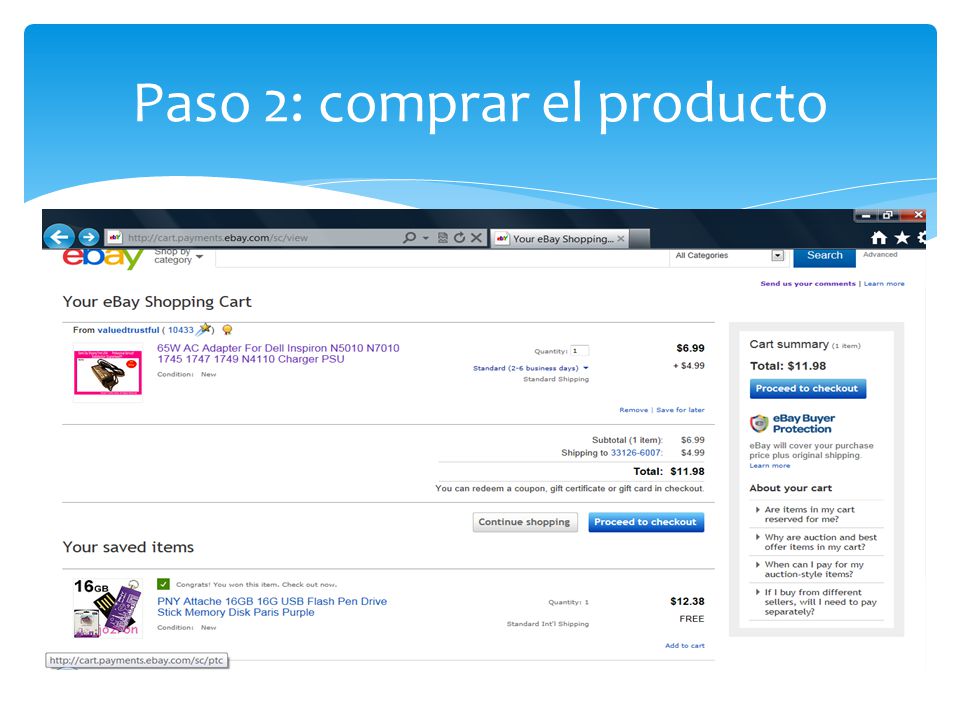The image size is (960, 720).
Task: Click the Quantity input box
Action: (579, 351)
